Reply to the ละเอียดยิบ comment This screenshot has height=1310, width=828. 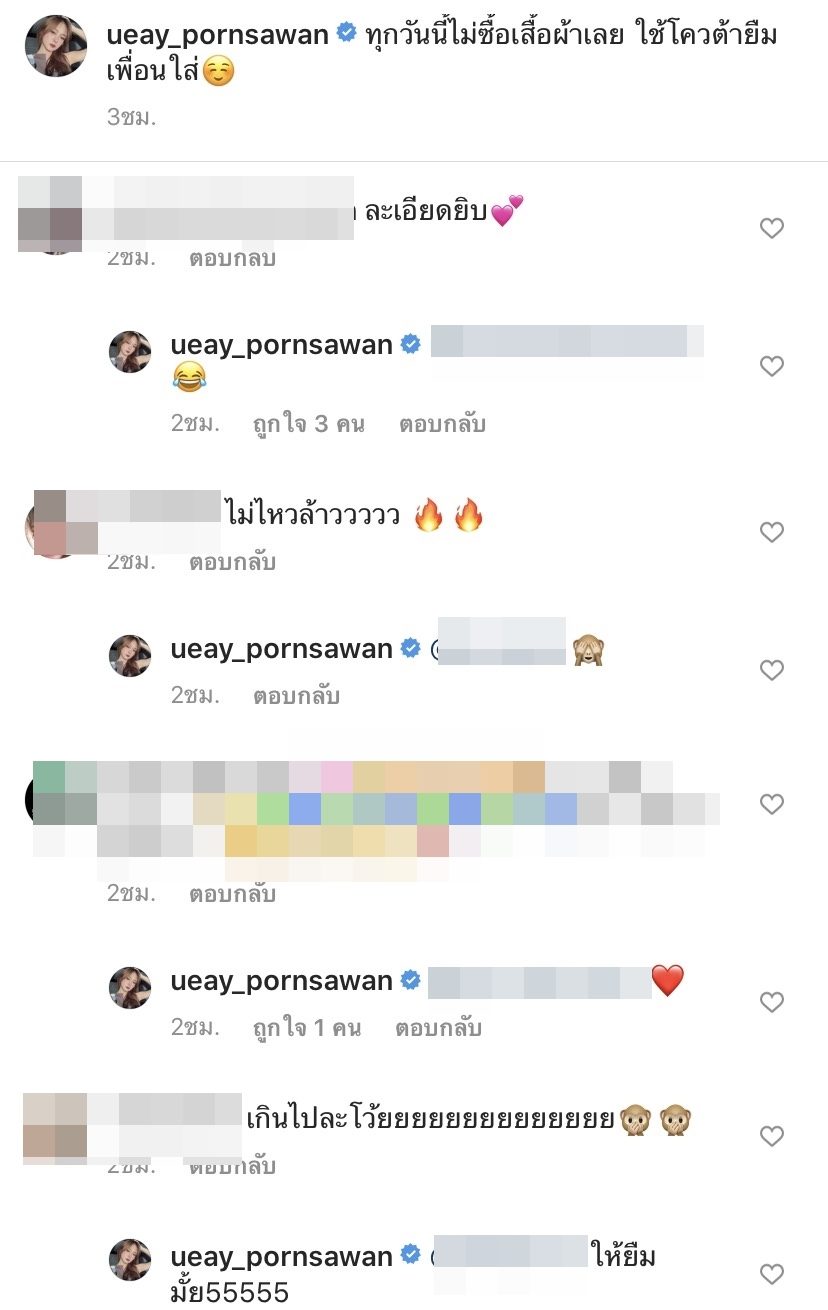point(232,259)
